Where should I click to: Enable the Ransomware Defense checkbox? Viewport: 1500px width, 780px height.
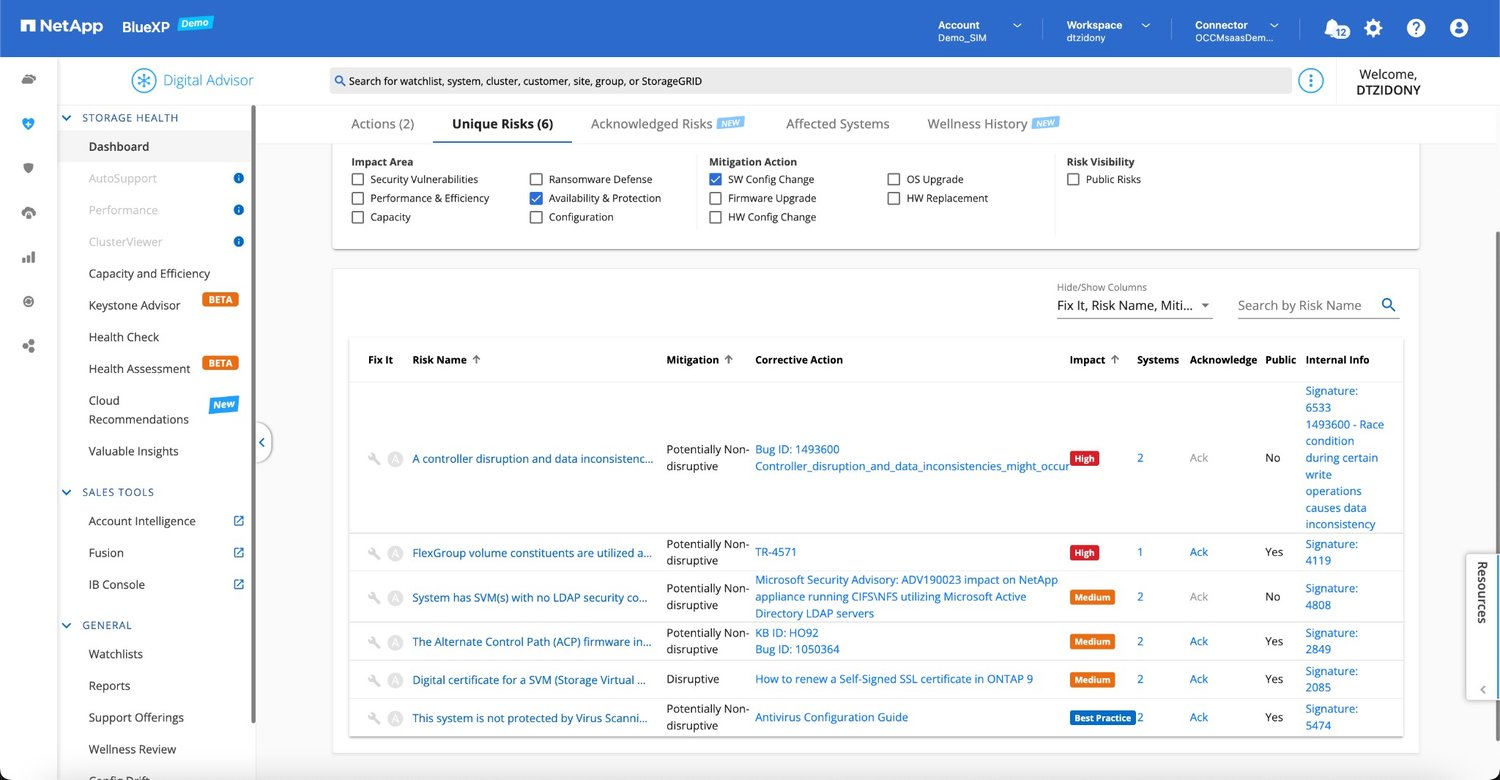click(x=537, y=180)
